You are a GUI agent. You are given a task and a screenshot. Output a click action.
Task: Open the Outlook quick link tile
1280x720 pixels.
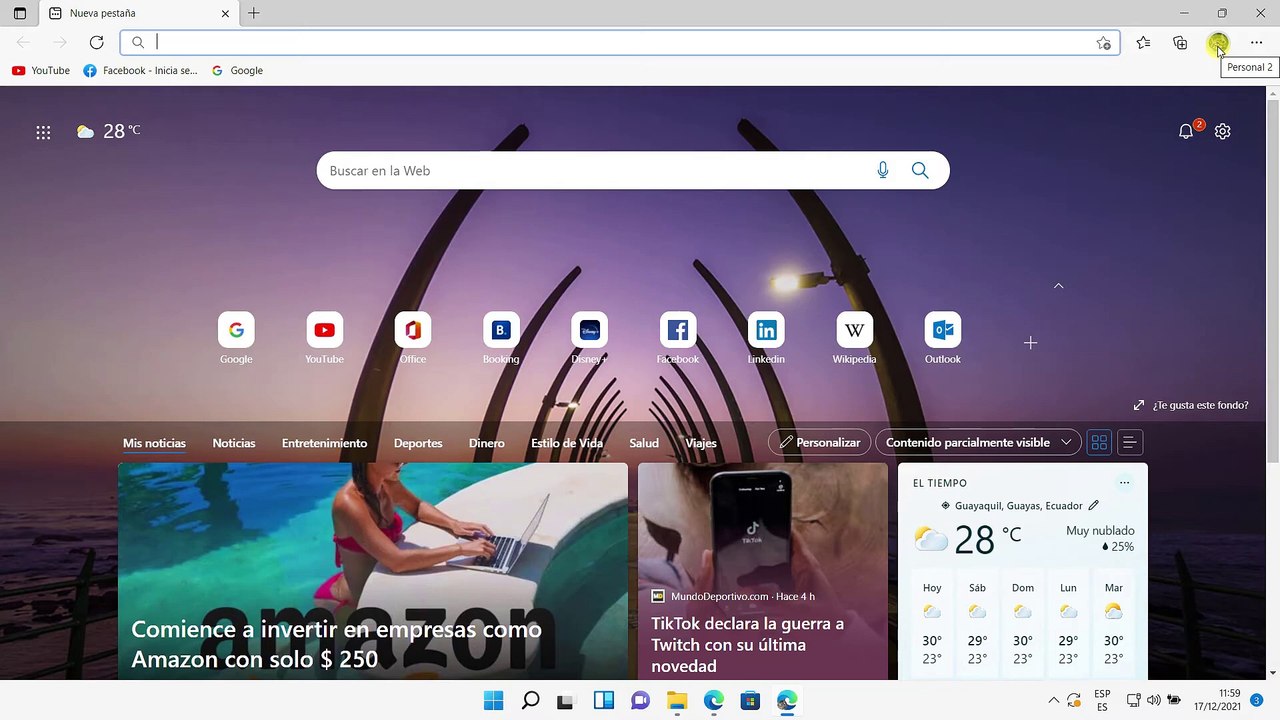click(942, 338)
